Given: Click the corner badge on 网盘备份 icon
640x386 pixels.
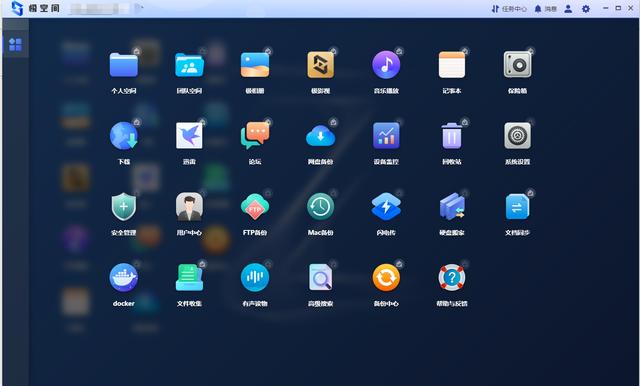Looking at the screenshot, I should (333, 122).
